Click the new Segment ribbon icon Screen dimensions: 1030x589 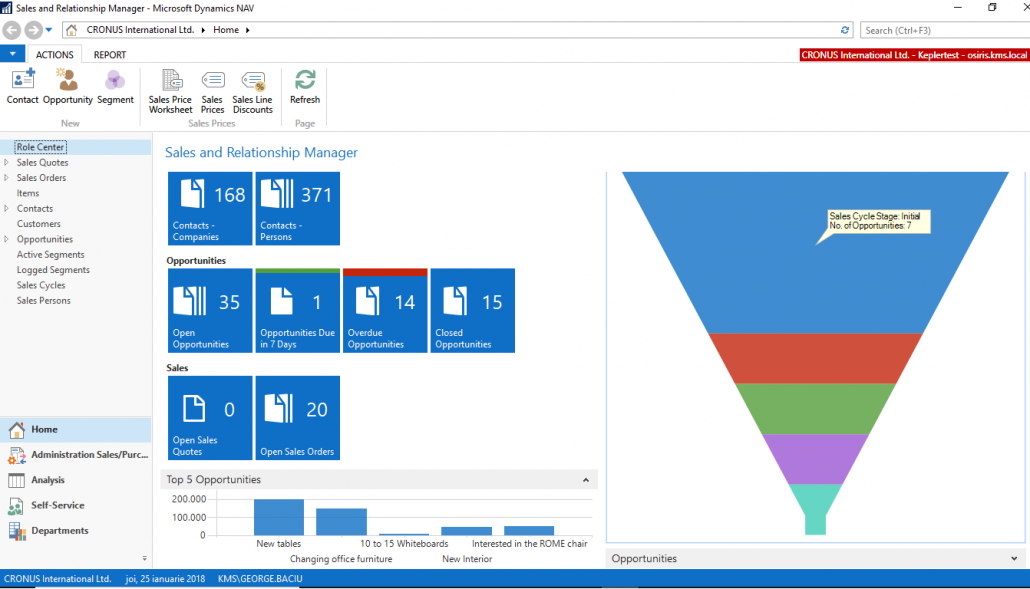pos(115,86)
